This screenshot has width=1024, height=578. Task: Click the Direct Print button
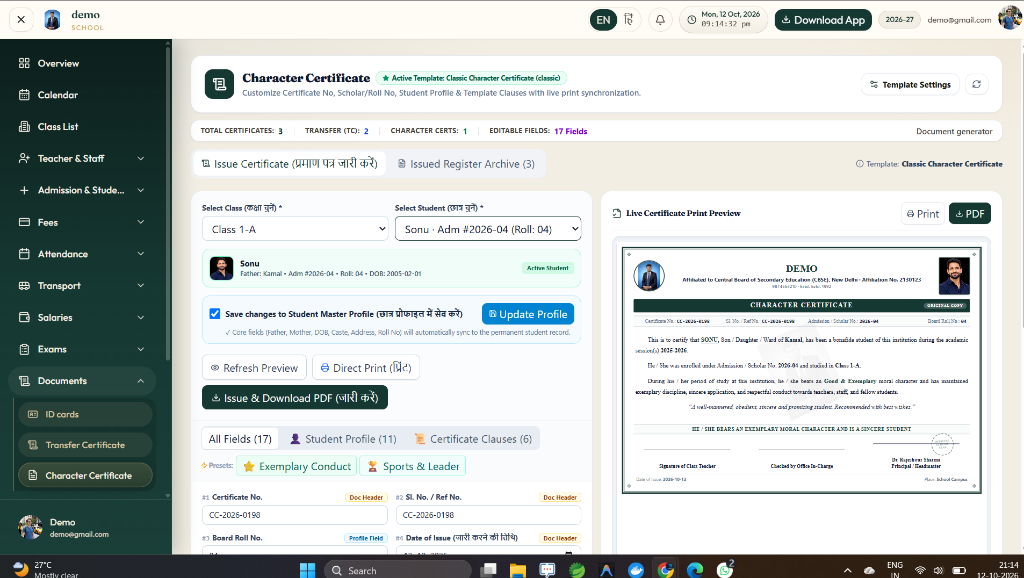[366, 368]
